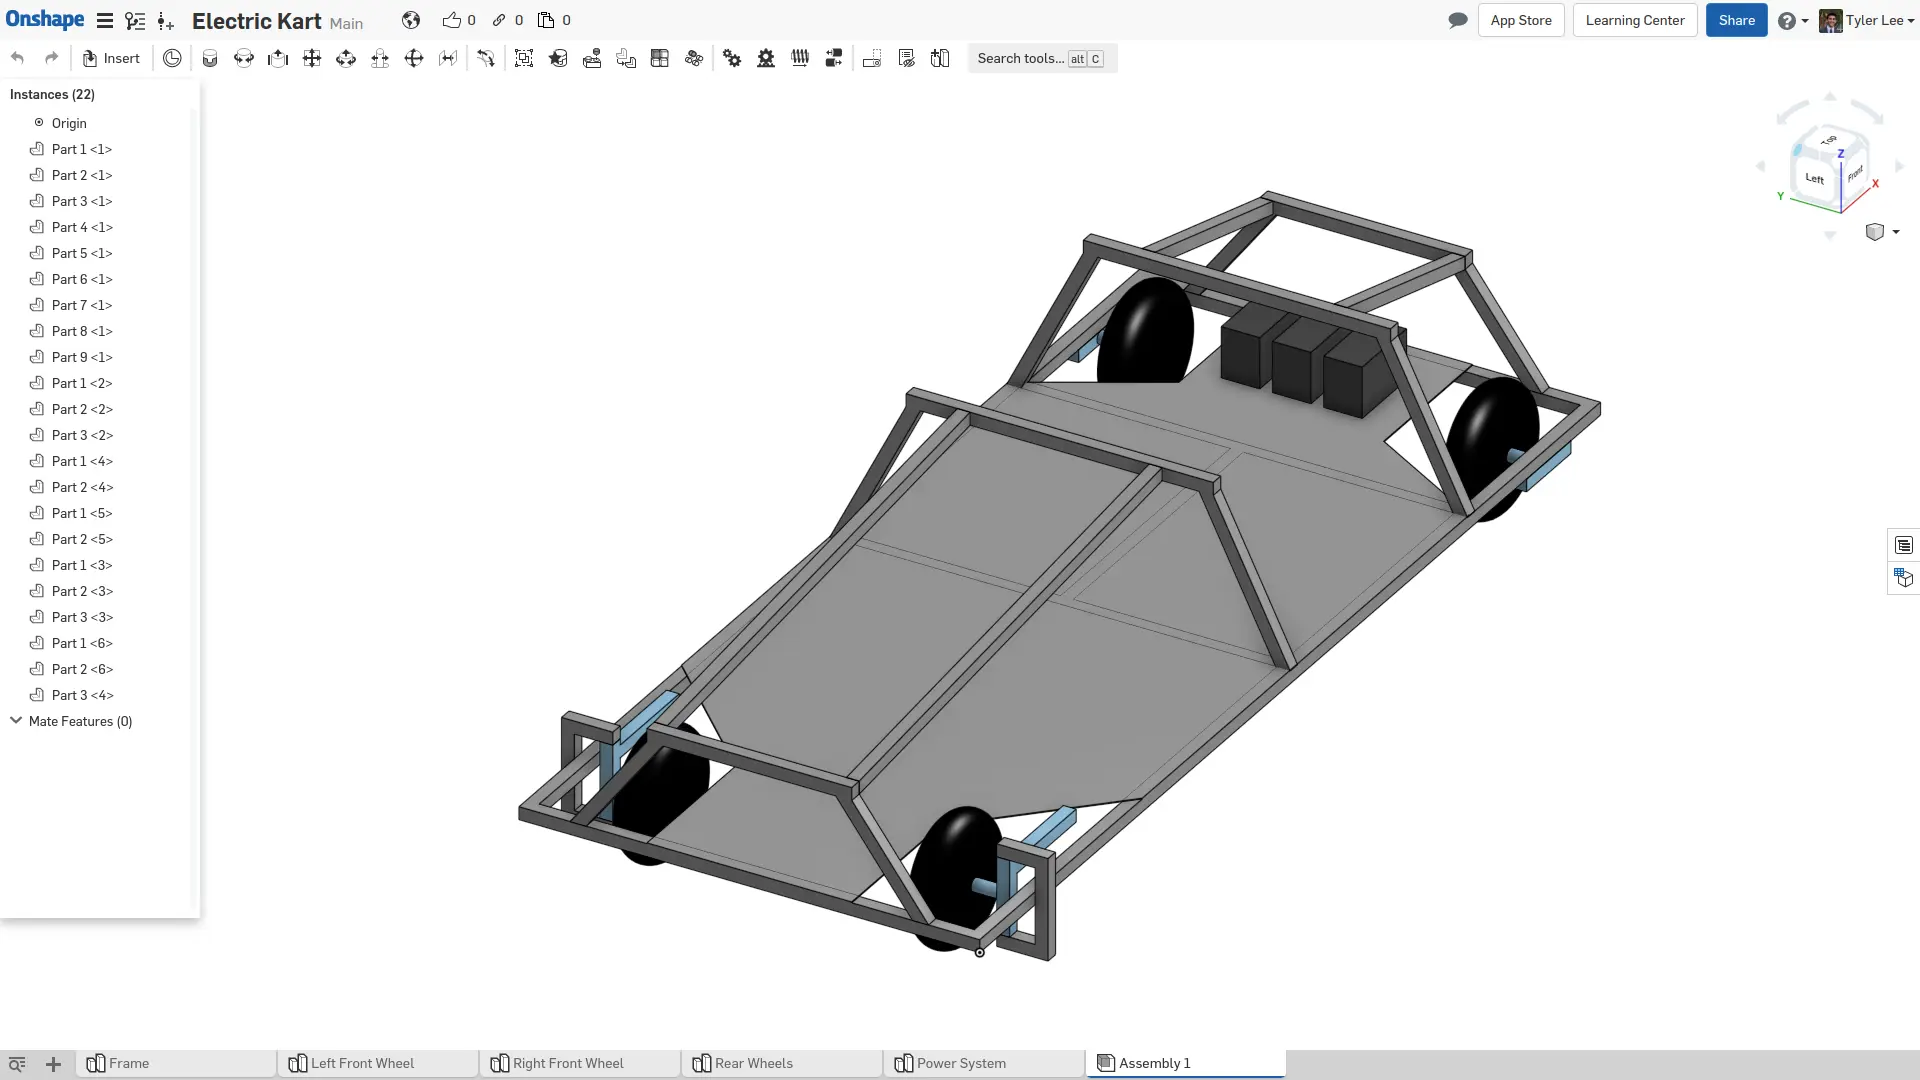Switch to the Rear Wheels tab
1920x1080 pixels.
pyautogui.click(x=753, y=1063)
